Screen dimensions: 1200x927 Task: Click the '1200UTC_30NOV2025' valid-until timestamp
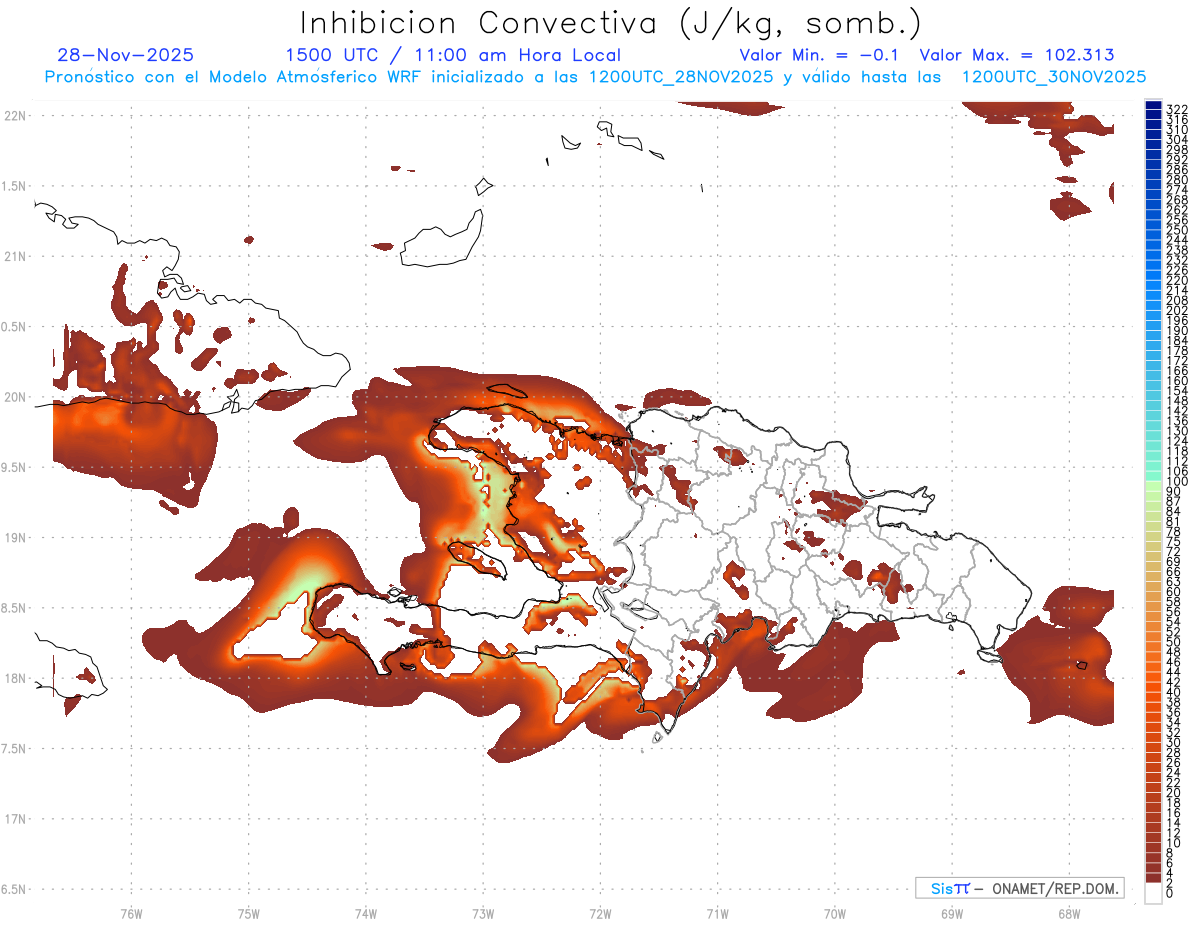tap(1054, 77)
